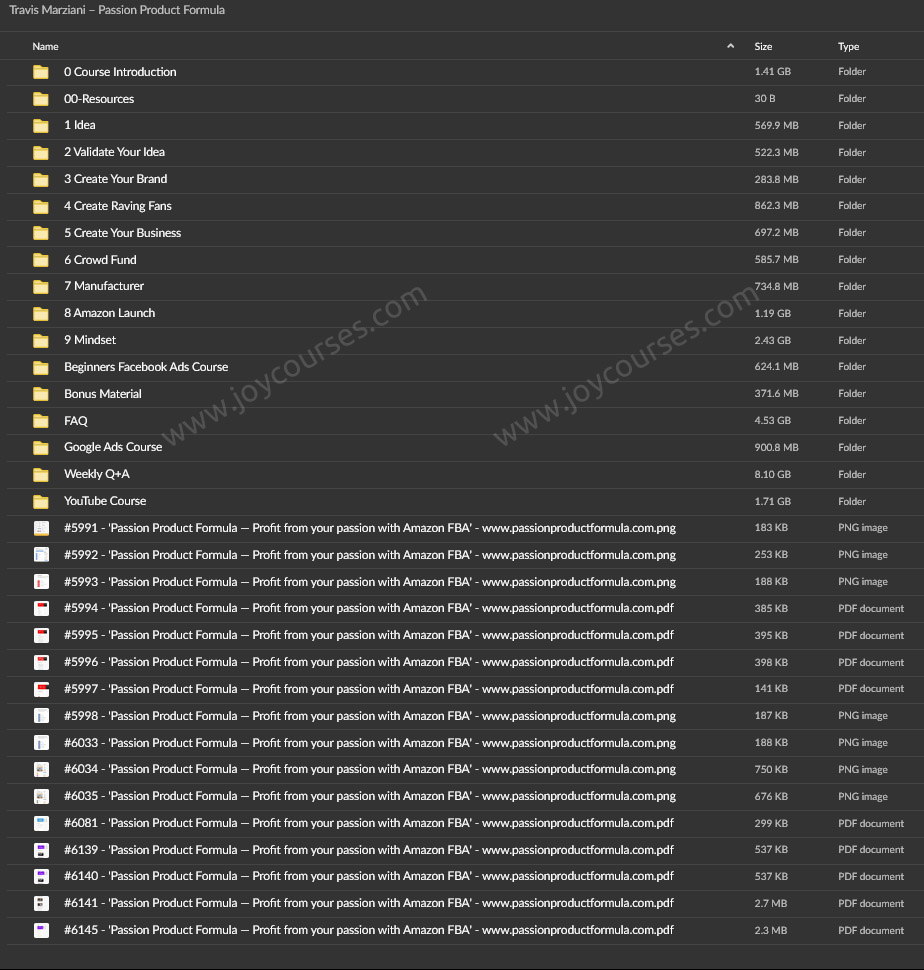Select the 3 Create Your Brand folder icon
This screenshot has width=924, height=970.
[x=41, y=179]
